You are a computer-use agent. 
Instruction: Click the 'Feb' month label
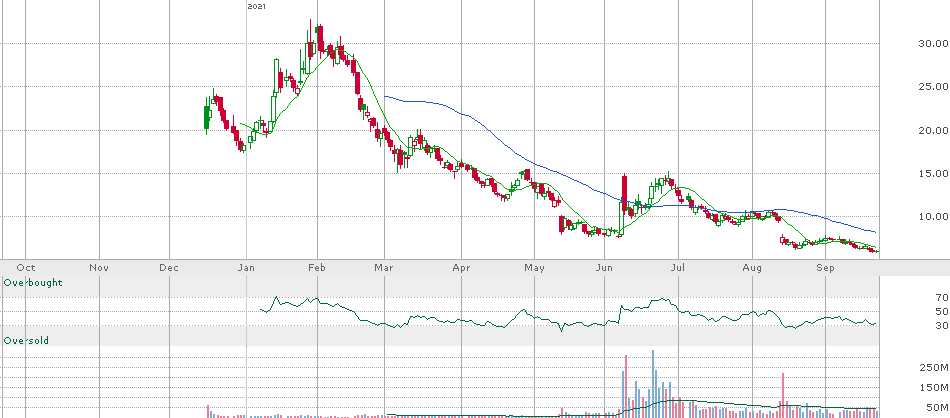tap(317, 267)
